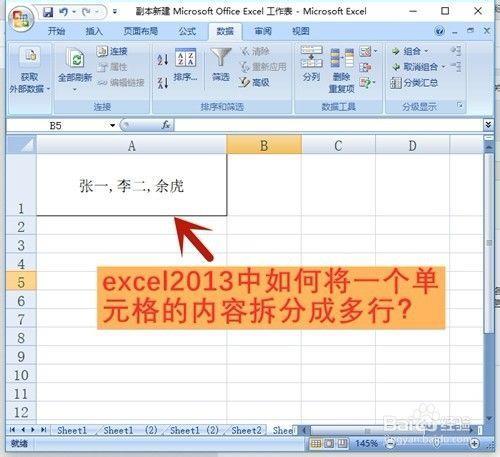
Task: Open Name Box dropdown arrow
Action: coord(112,126)
